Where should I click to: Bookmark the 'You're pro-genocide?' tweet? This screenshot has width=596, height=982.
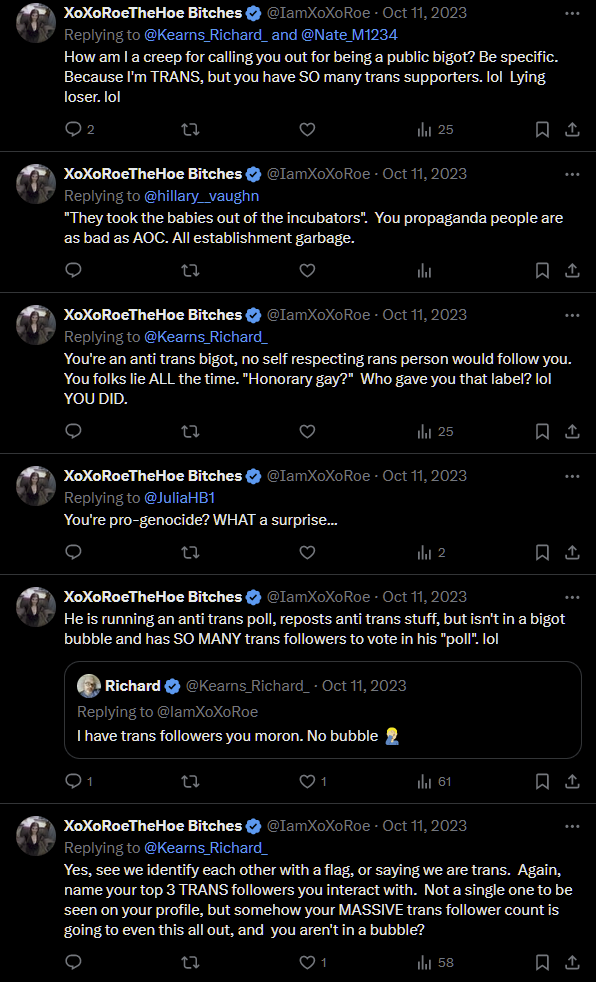point(543,552)
